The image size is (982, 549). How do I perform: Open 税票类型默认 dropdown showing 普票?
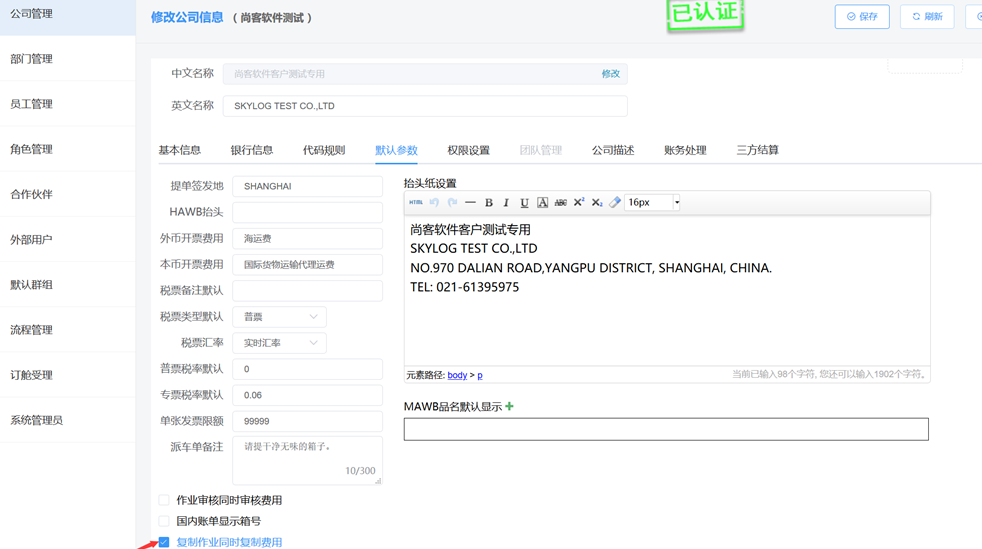pyautogui.click(x=279, y=317)
